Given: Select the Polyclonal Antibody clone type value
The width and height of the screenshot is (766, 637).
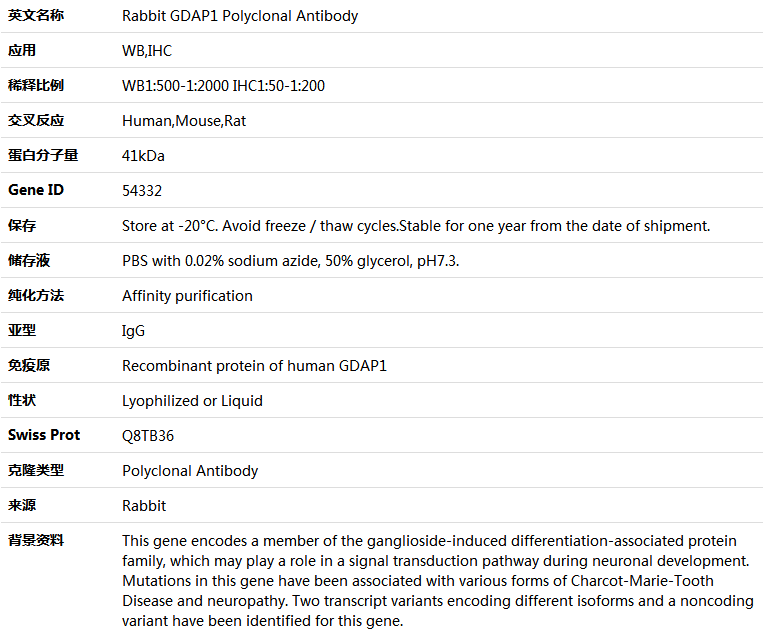Looking at the screenshot, I should pos(190,471).
